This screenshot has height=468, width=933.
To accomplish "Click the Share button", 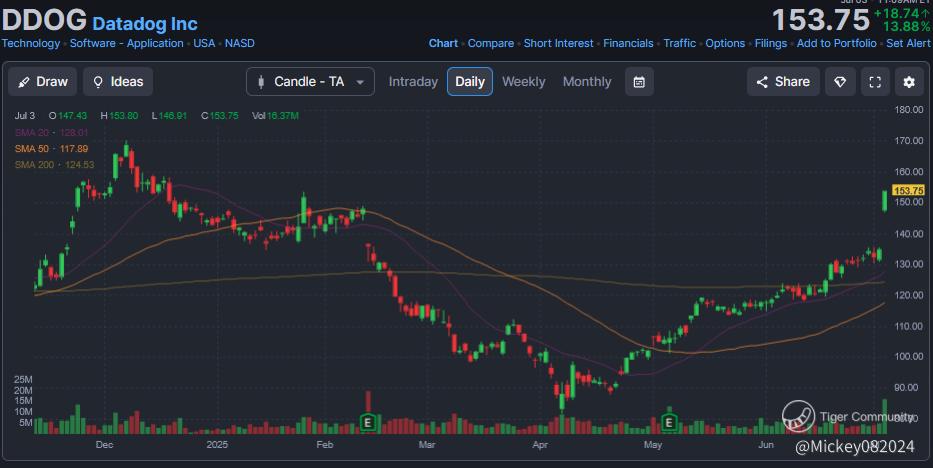I will pyautogui.click(x=783, y=81).
